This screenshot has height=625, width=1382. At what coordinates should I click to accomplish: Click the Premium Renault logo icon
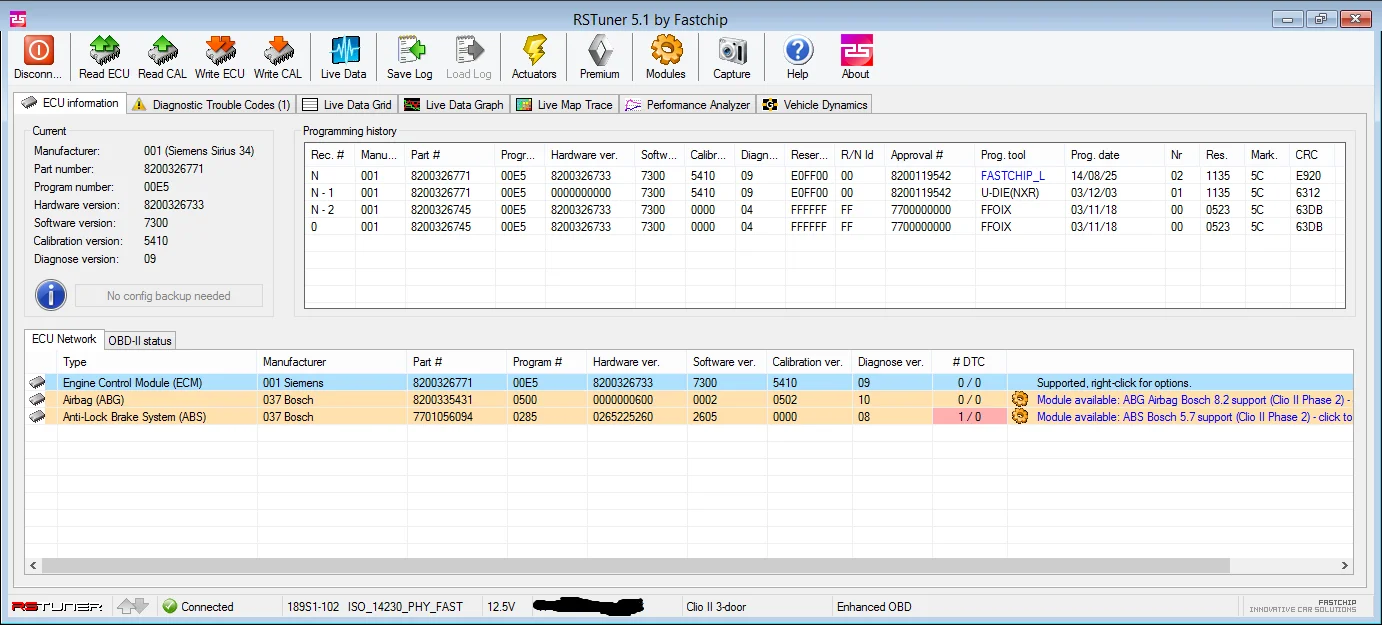coord(600,50)
